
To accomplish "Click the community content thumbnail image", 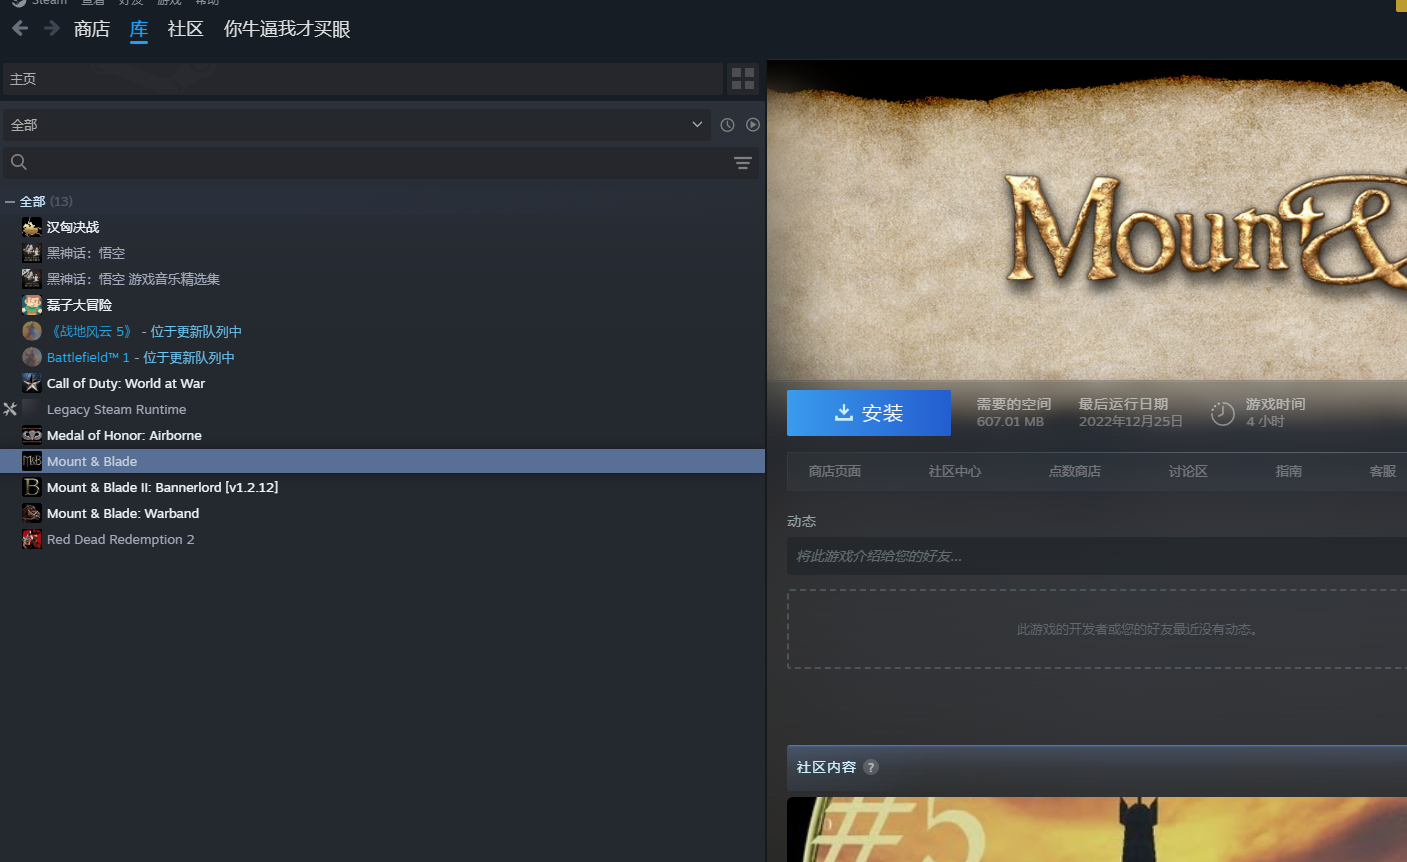I will (1097, 829).
